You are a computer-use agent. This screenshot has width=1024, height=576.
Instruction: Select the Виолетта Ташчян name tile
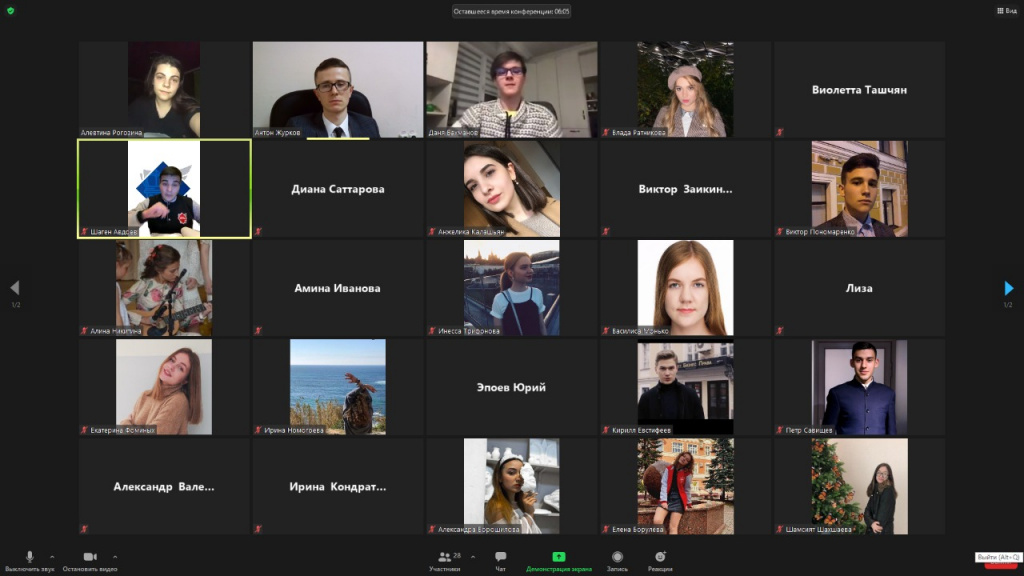pos(859,89)
